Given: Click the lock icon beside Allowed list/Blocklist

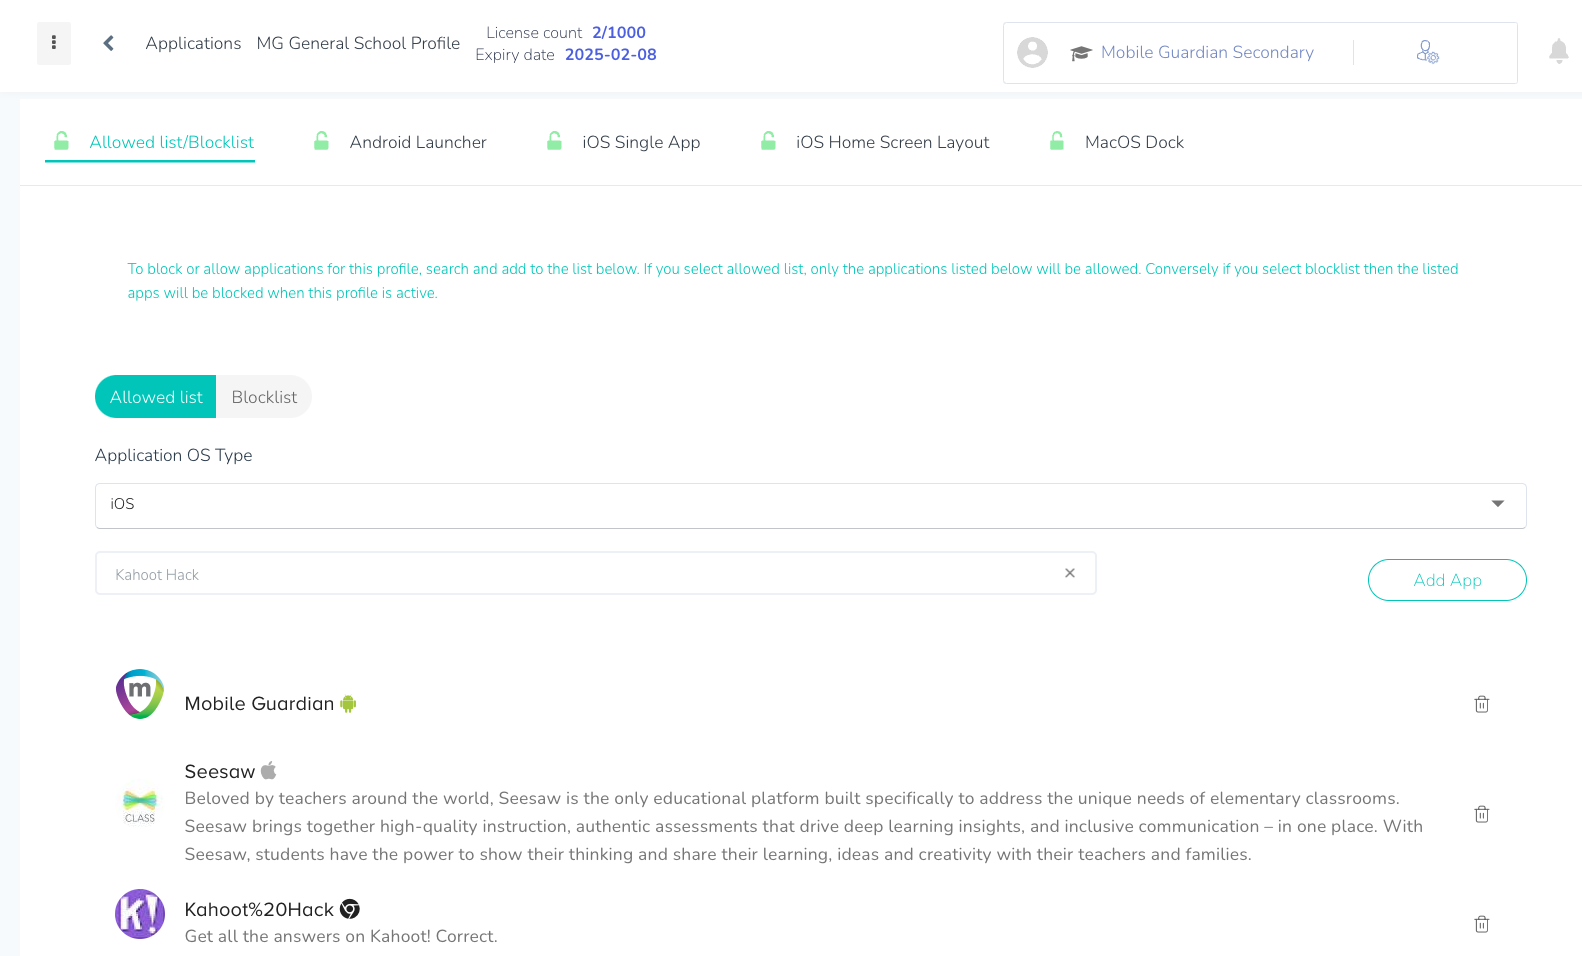Looking at the screenshot, I should [61, 141].
